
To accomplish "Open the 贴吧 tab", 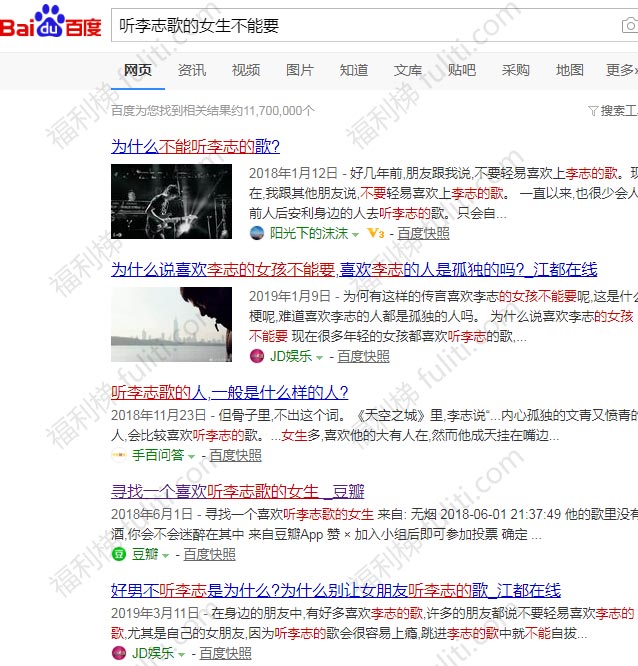I will (x=461, y=70).
